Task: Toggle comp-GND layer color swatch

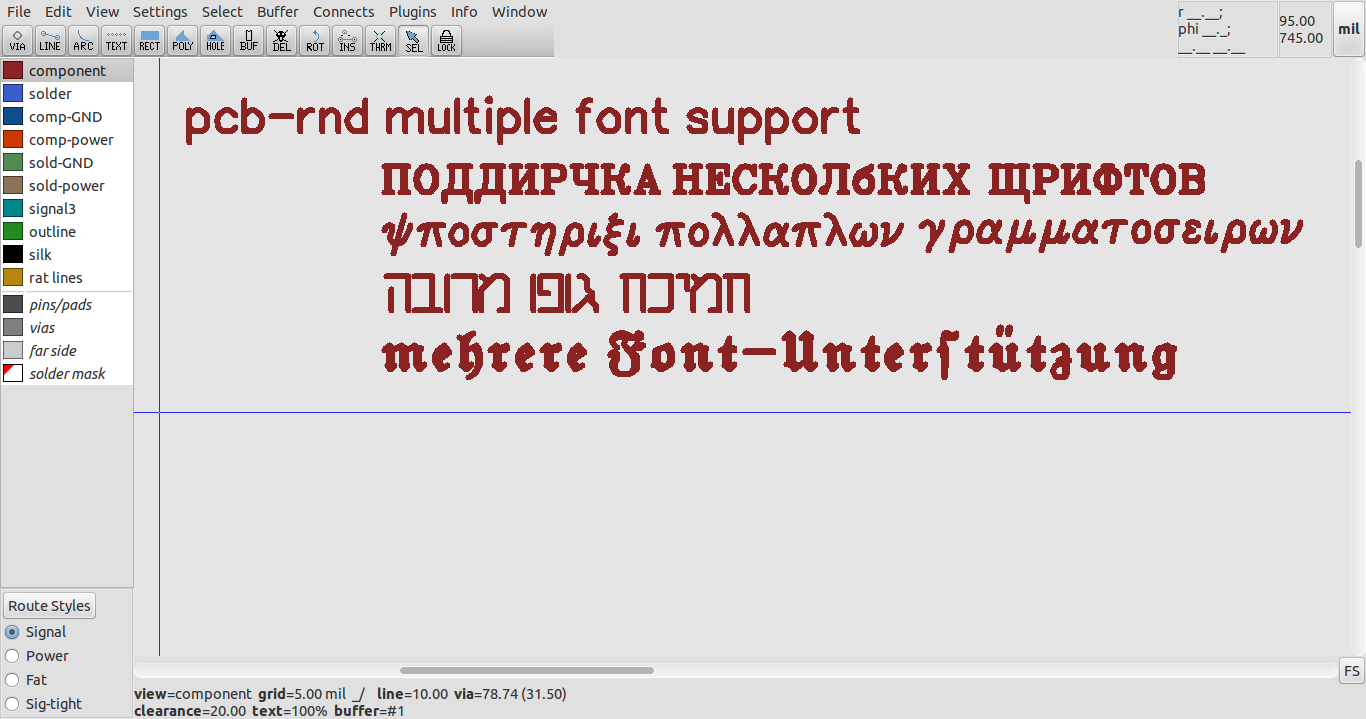Action: click(x=13, y=117)
